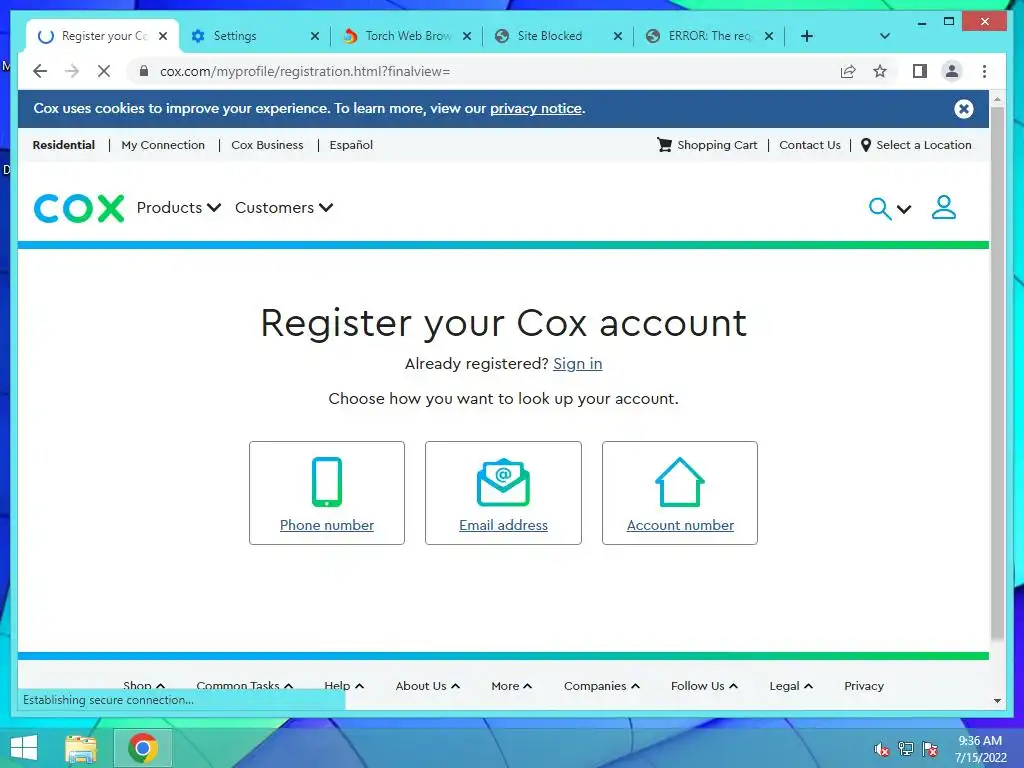The height and width of the screenshot is (768, 1024).
Task: Open the Shopping Cart
Action: tap(707, 145)
